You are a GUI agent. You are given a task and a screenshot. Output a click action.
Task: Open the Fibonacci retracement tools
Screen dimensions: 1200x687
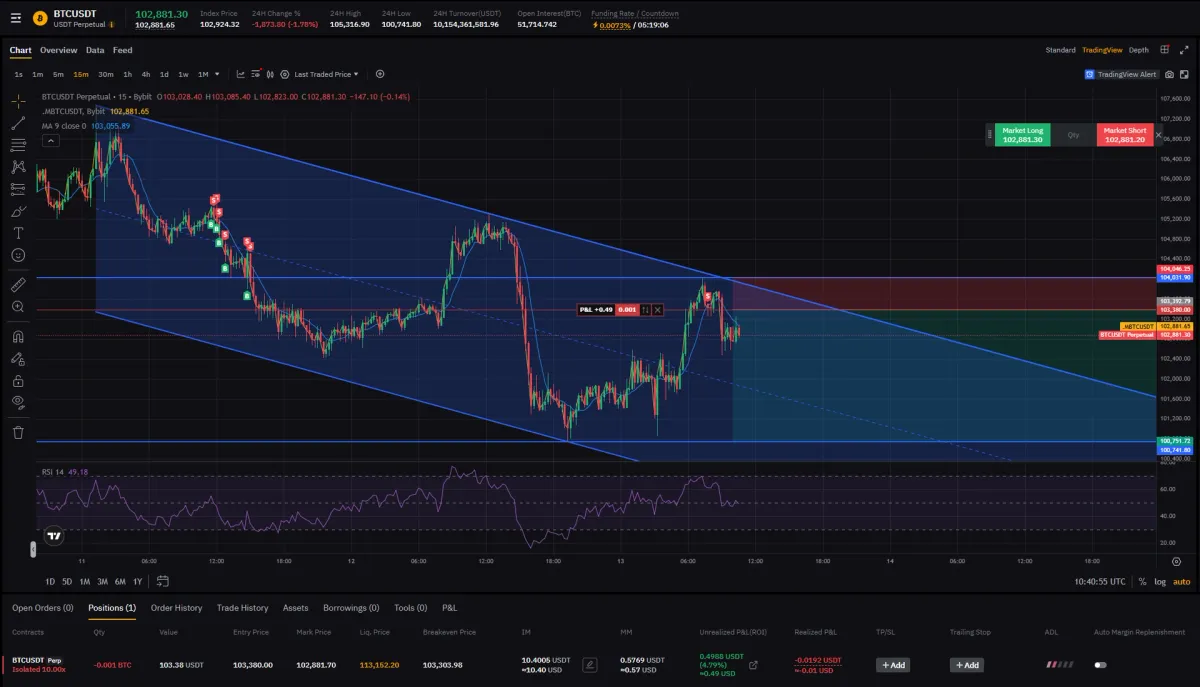(18, 145)
